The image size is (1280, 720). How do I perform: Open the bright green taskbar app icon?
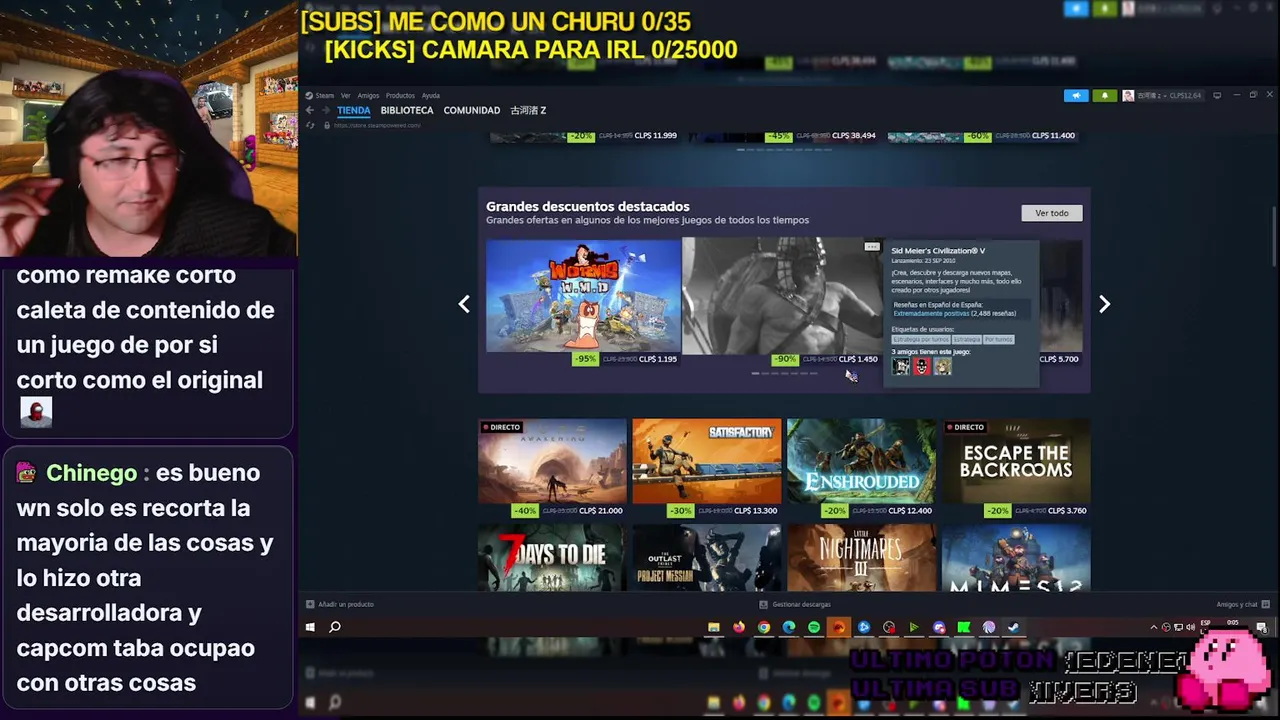pos(964,627)
